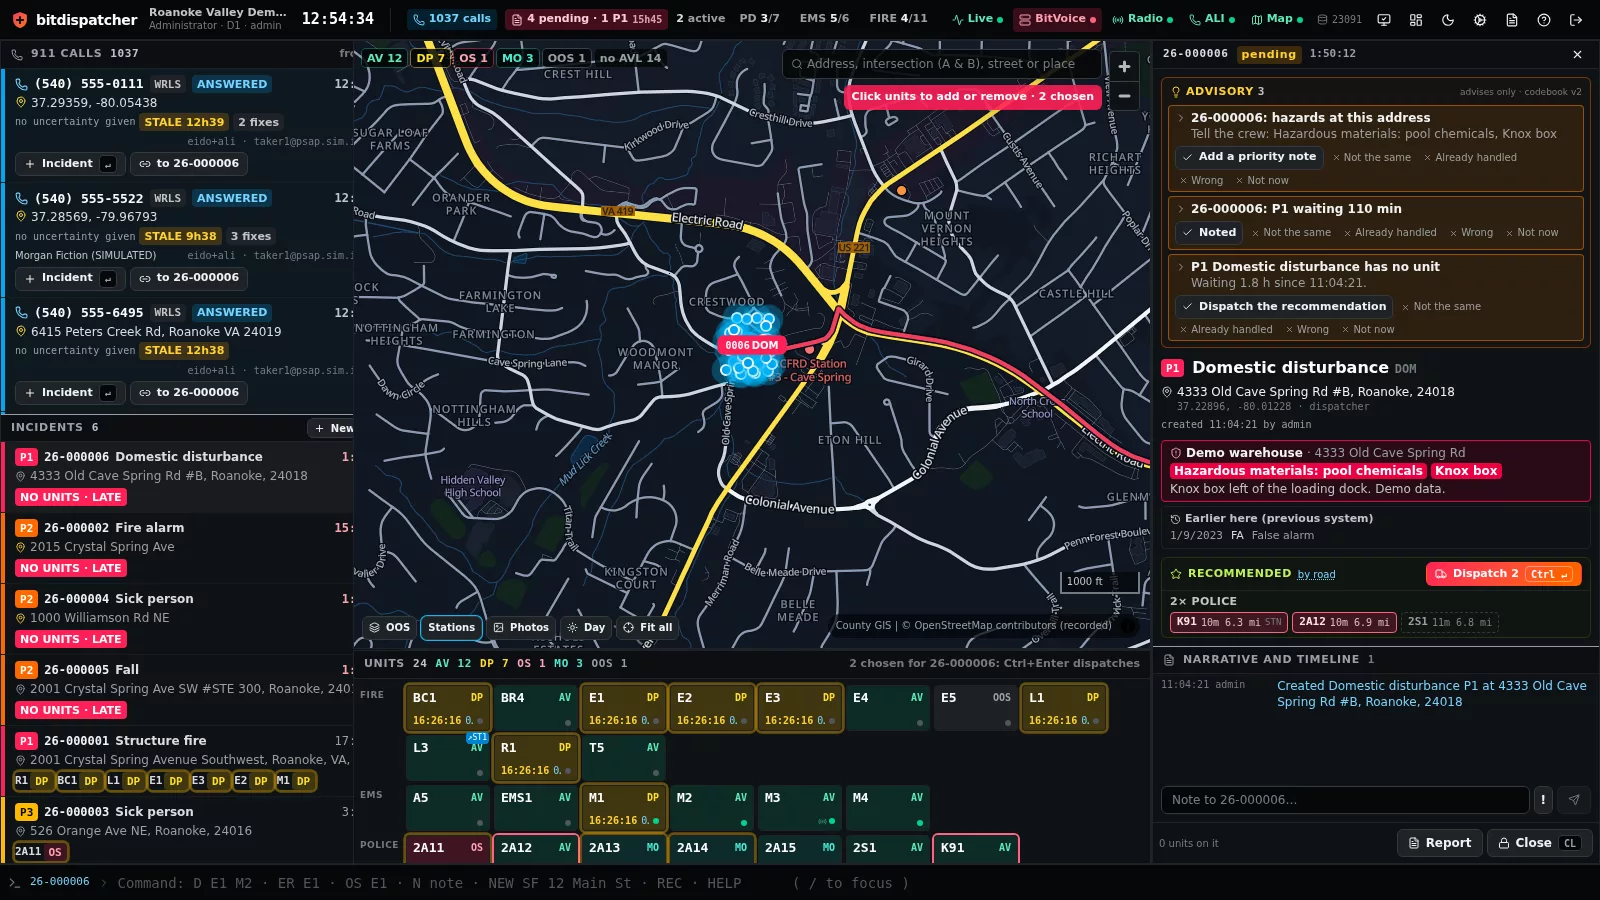Viewport: 1600px width, 900px height.
Task: Open the layout grid icon
Action: [1416, 19]
